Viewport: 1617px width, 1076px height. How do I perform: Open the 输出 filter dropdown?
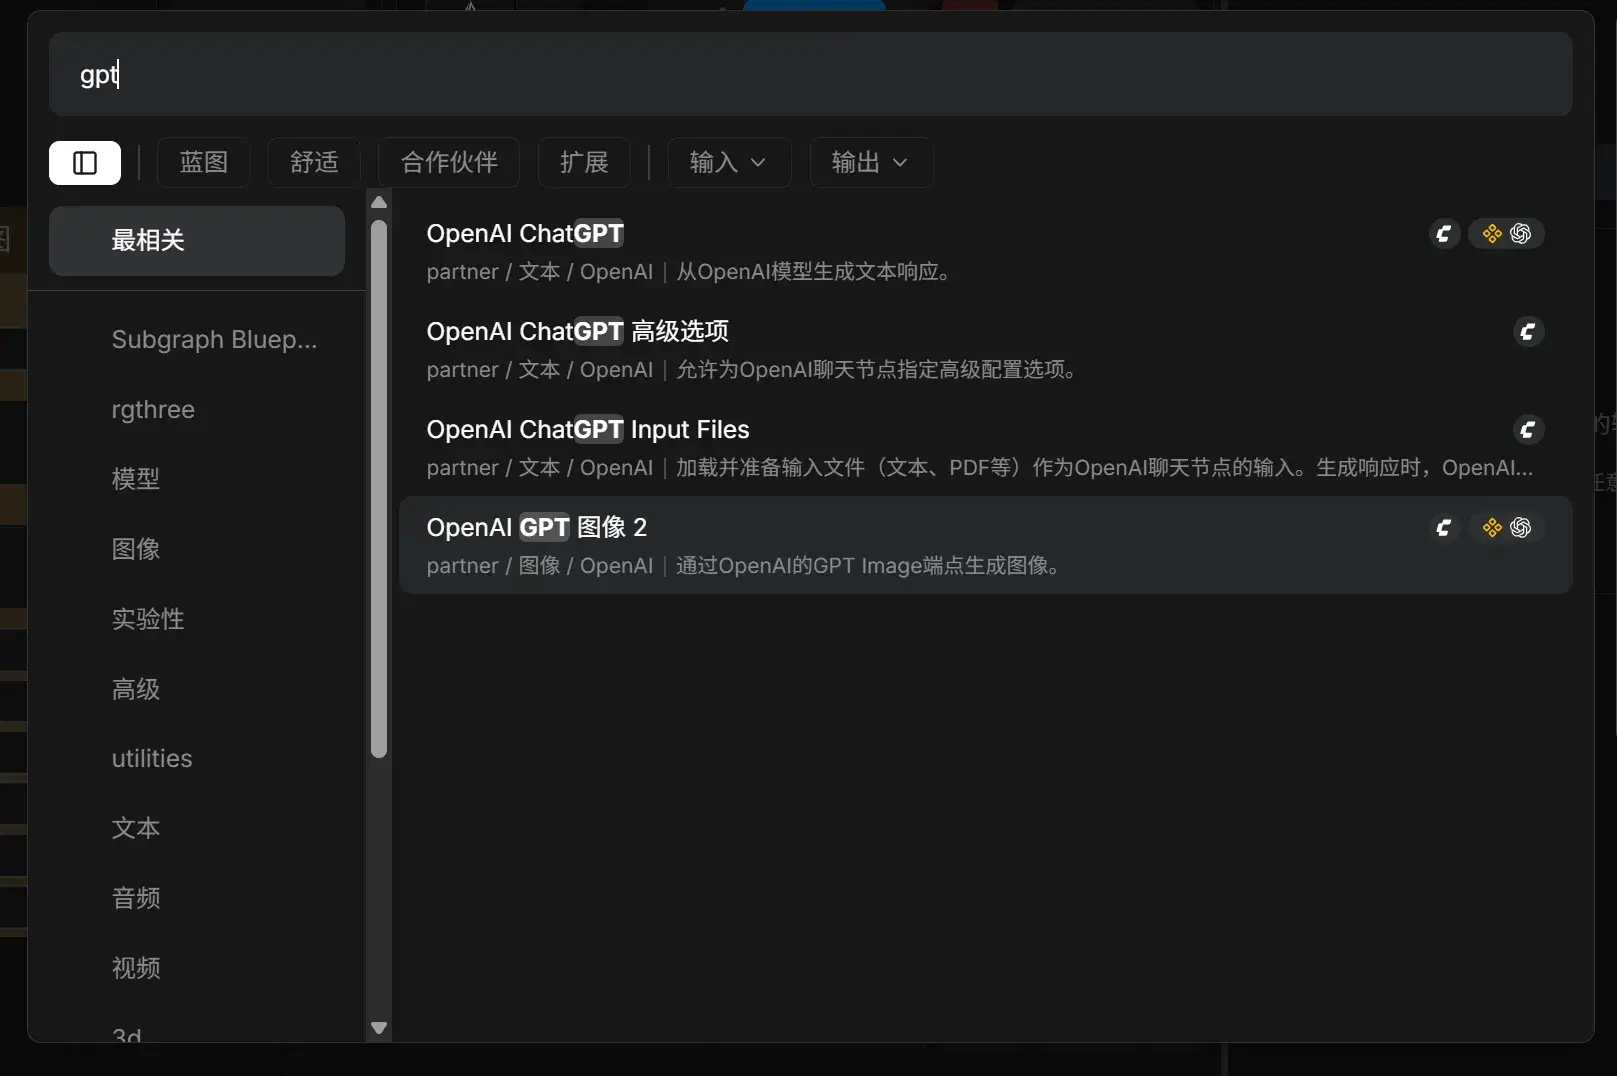pos(871,162)
